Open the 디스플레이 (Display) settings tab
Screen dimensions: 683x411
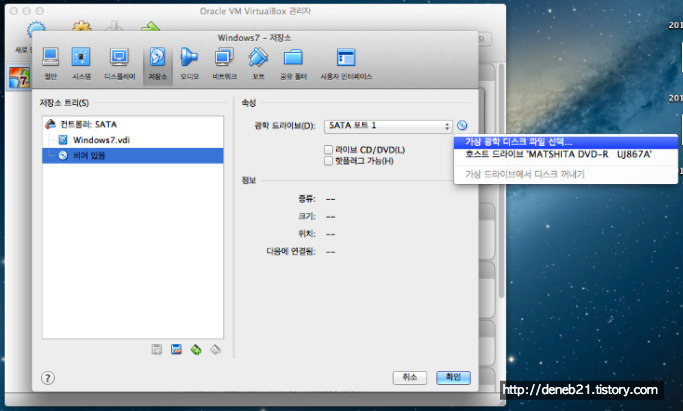(119, 64)
